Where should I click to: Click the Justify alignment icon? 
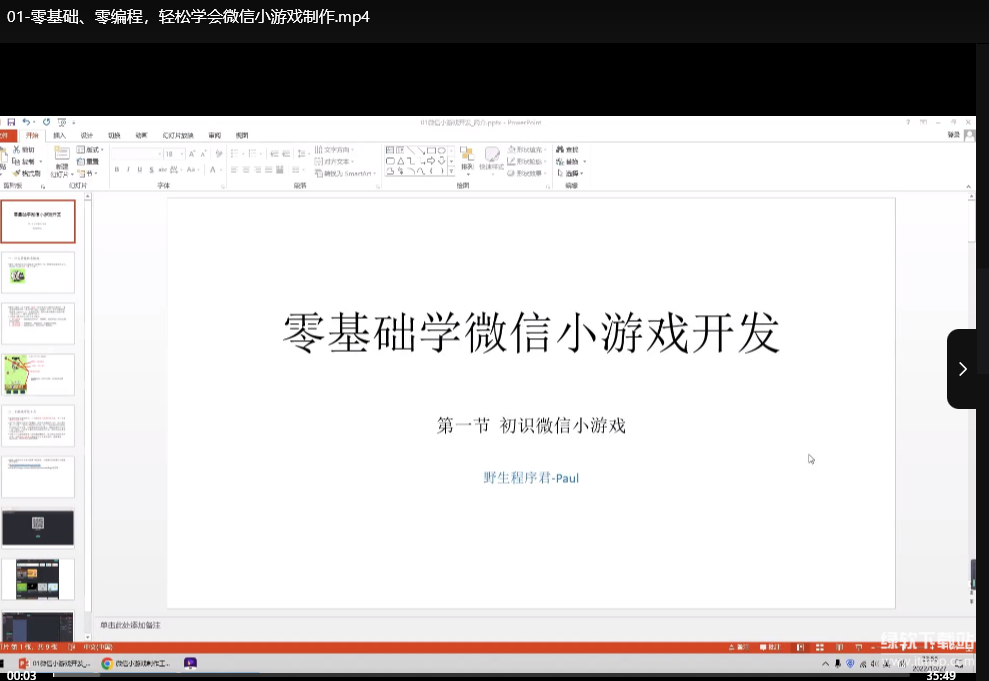point(269,170)
